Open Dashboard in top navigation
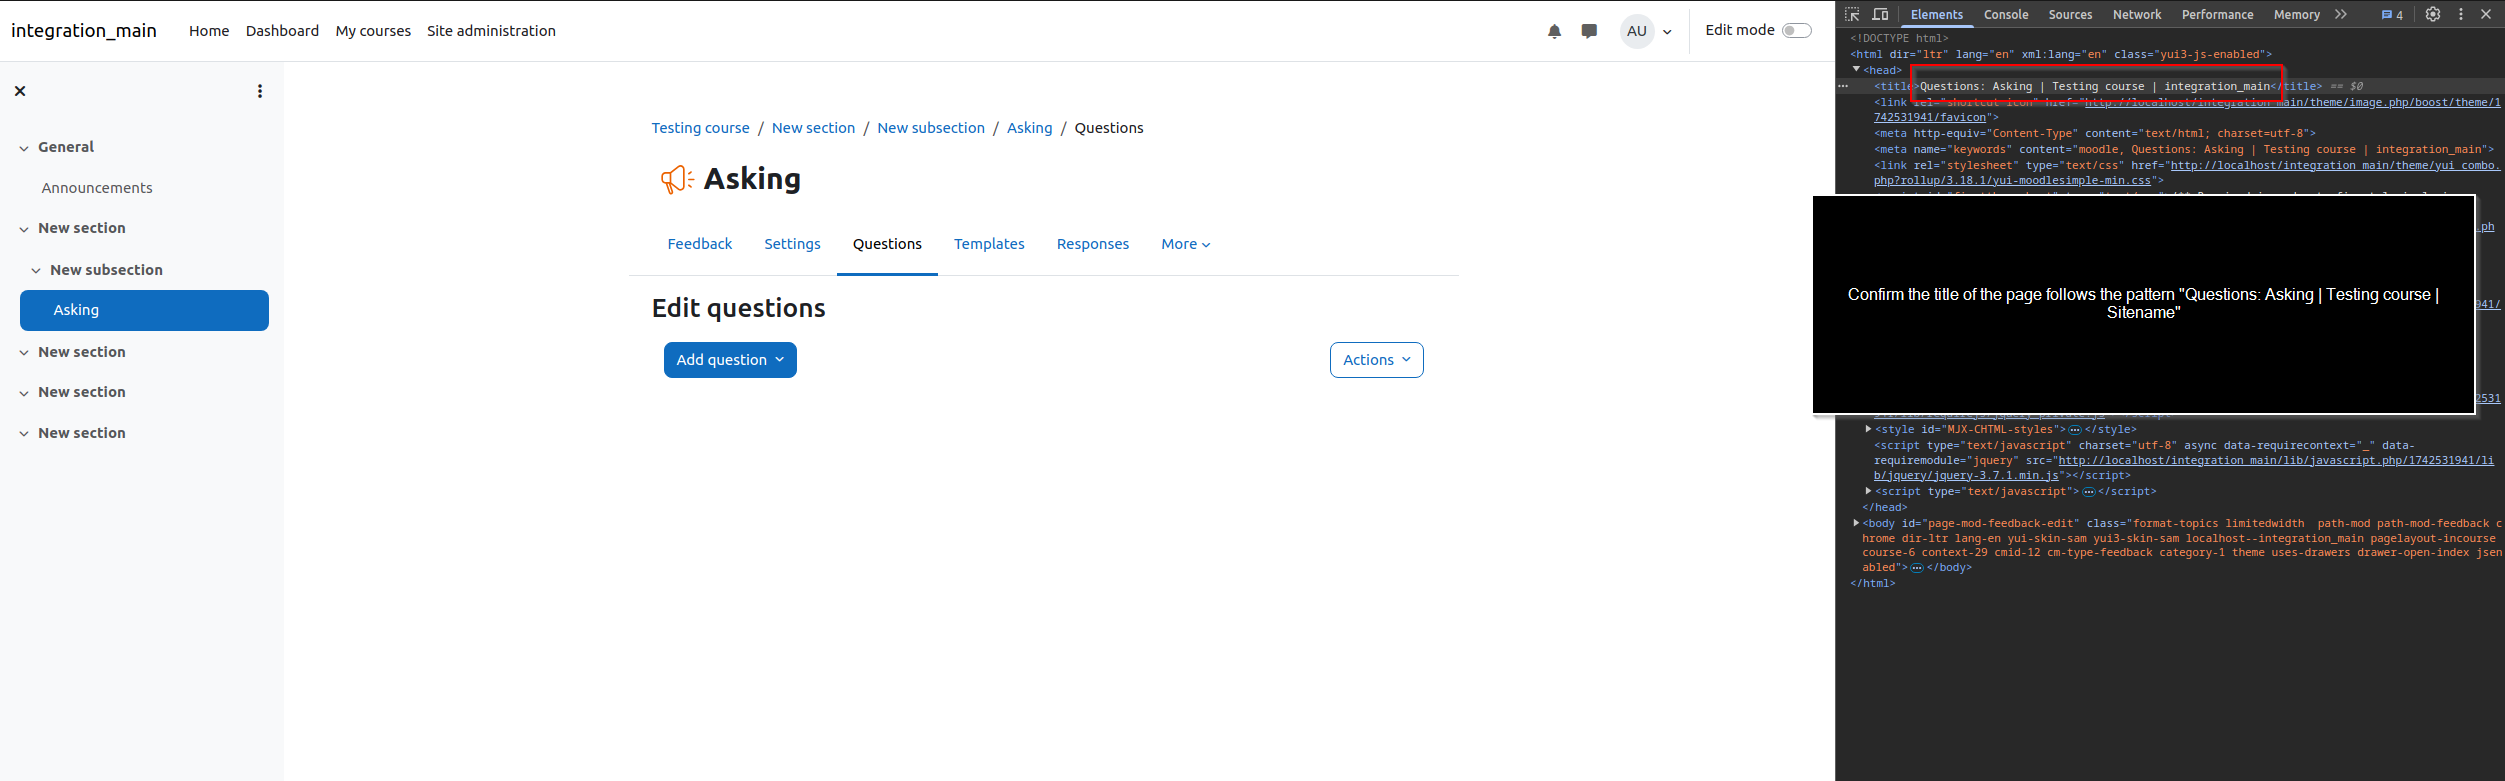Image resolution: width=2505 pixels, height=781 pixels. [282, 31]
